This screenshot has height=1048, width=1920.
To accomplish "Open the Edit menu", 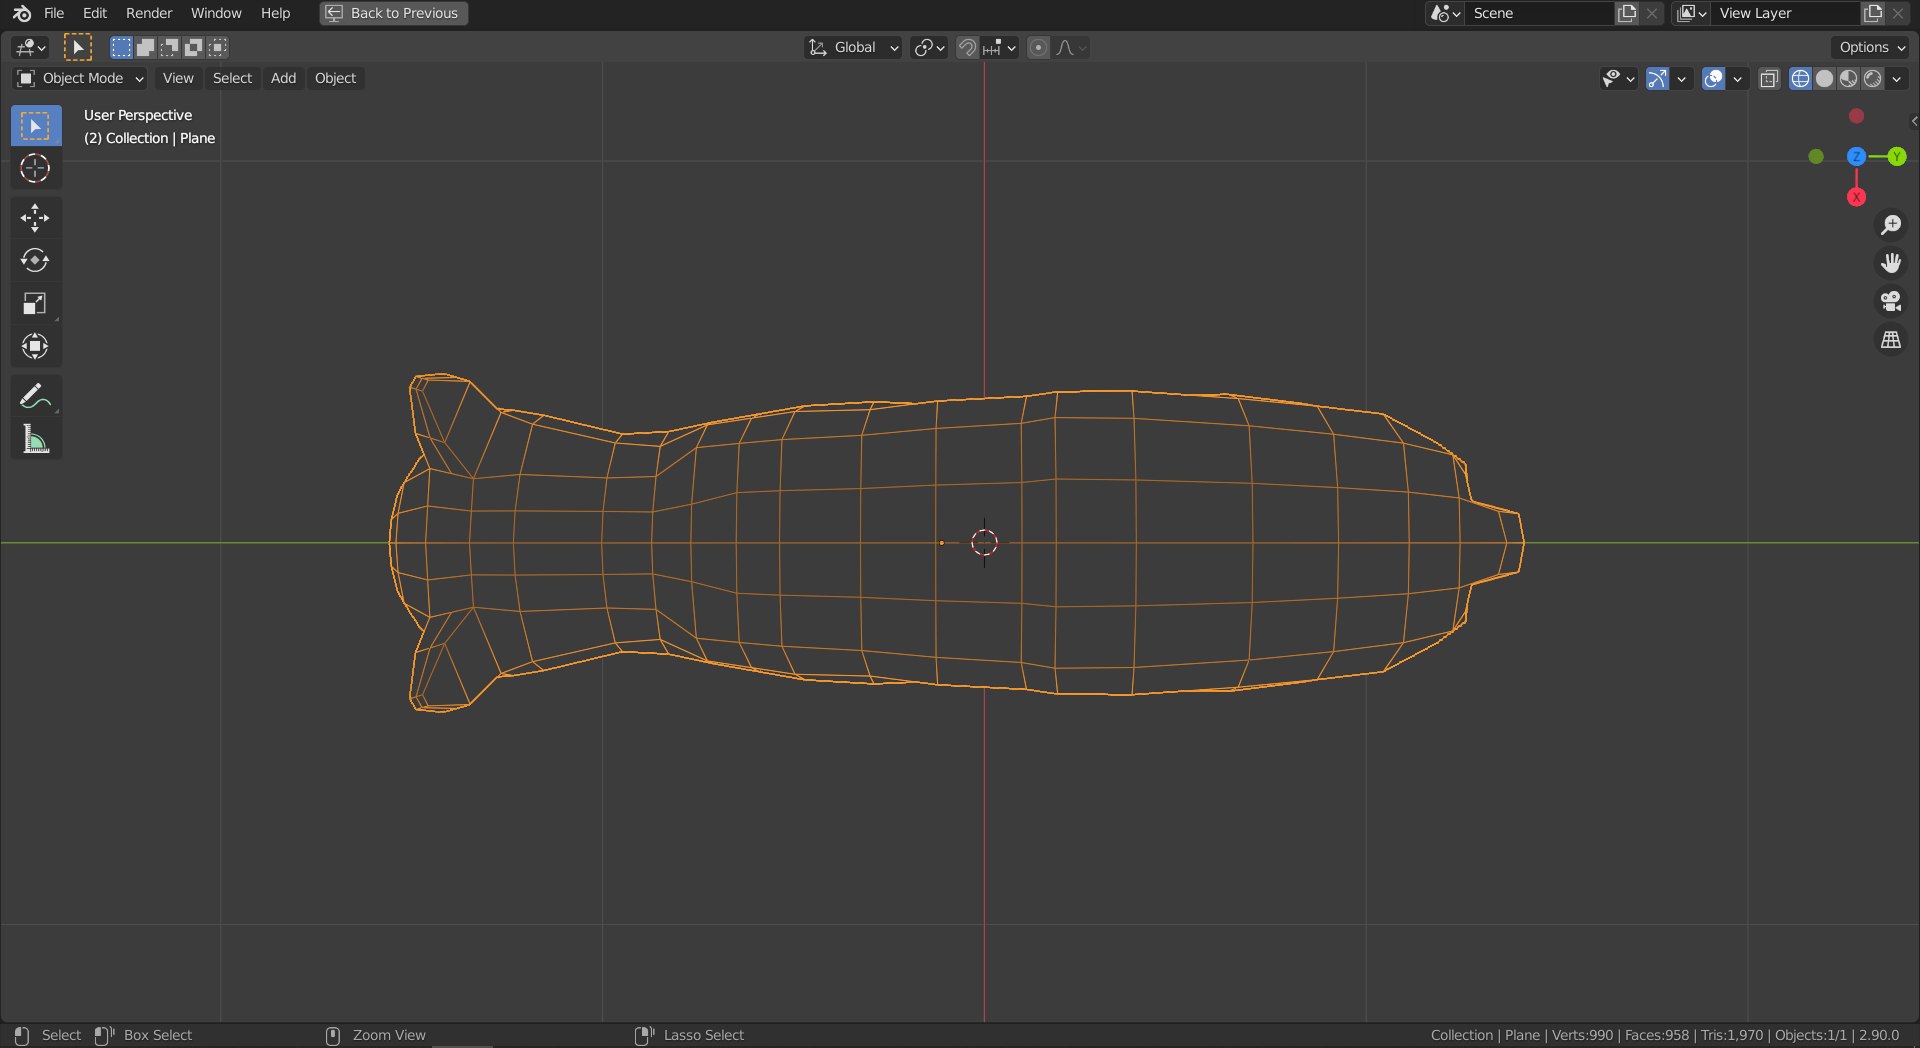I will coord(95,13).
